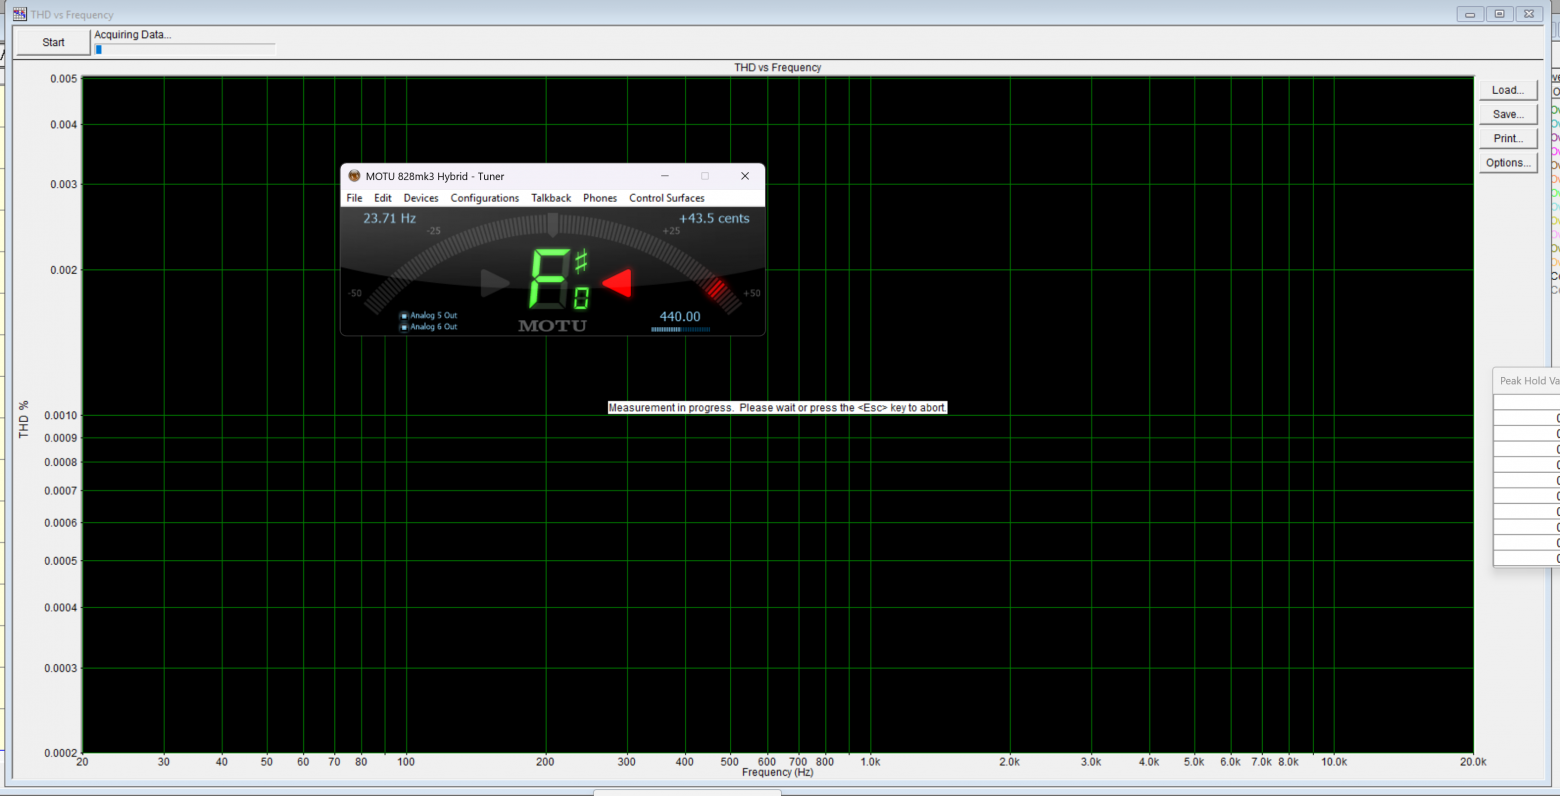This screenshot has width=1560, height=796.
Task: Click the Acquiring Data progress bar
Action: click(185, 48)
